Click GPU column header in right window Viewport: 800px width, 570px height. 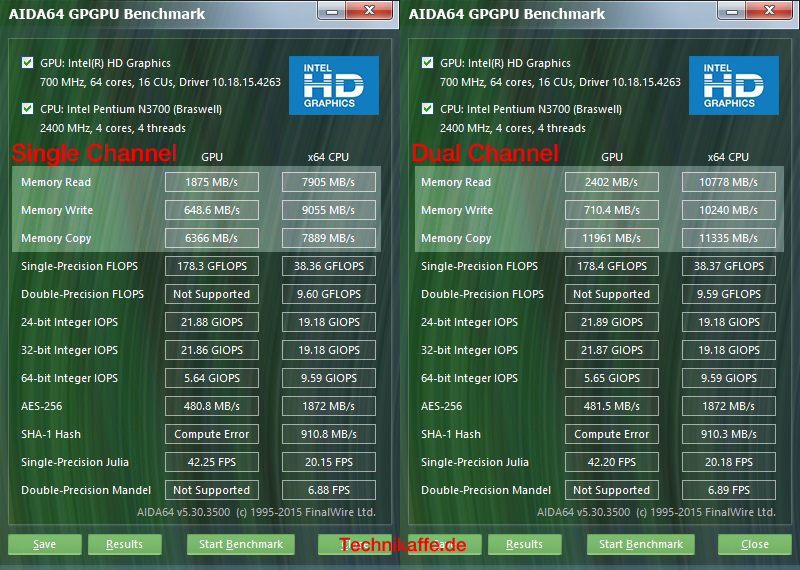coord(612,157)
